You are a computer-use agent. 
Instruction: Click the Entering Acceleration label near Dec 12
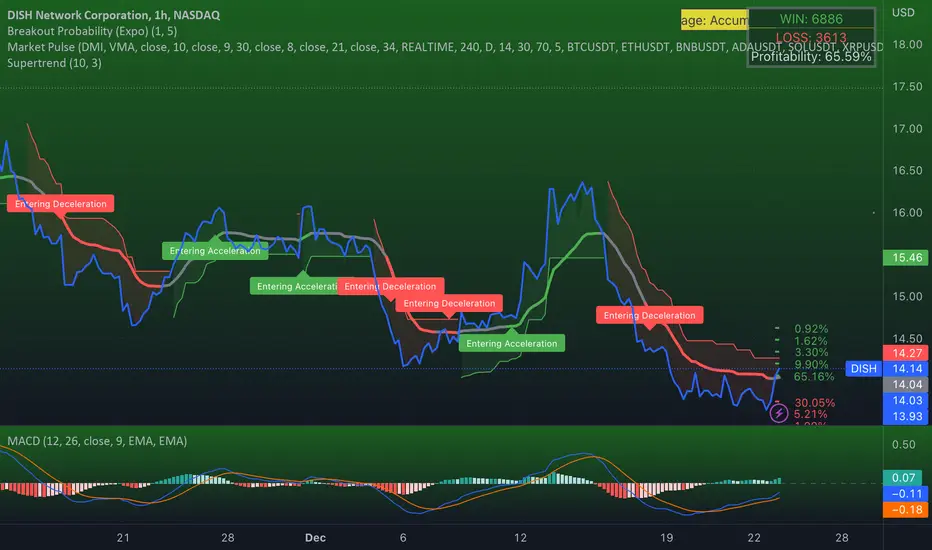pyautogui.click(x=512, y=343)
